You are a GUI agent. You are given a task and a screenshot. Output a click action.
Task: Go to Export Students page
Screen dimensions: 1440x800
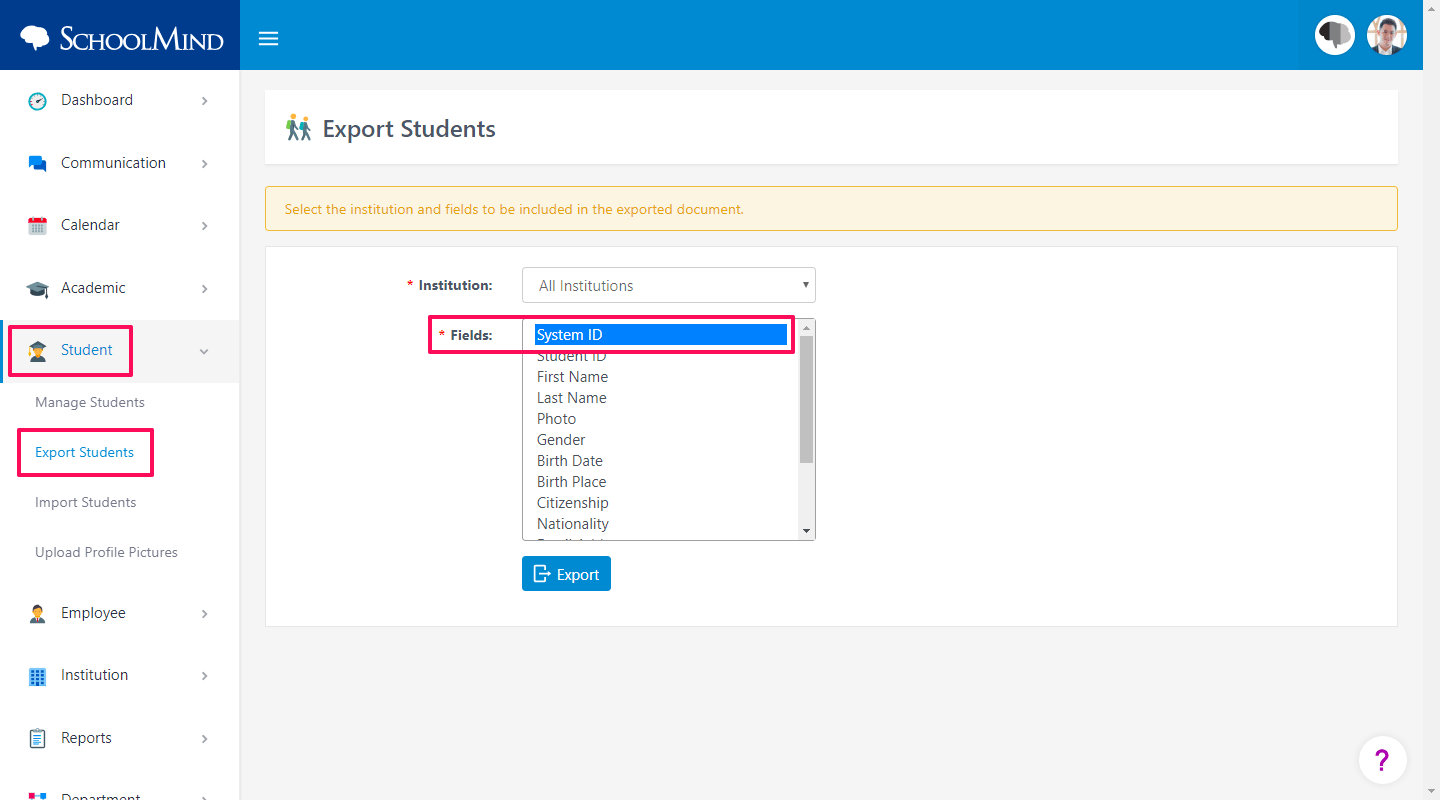coord(85,452)
